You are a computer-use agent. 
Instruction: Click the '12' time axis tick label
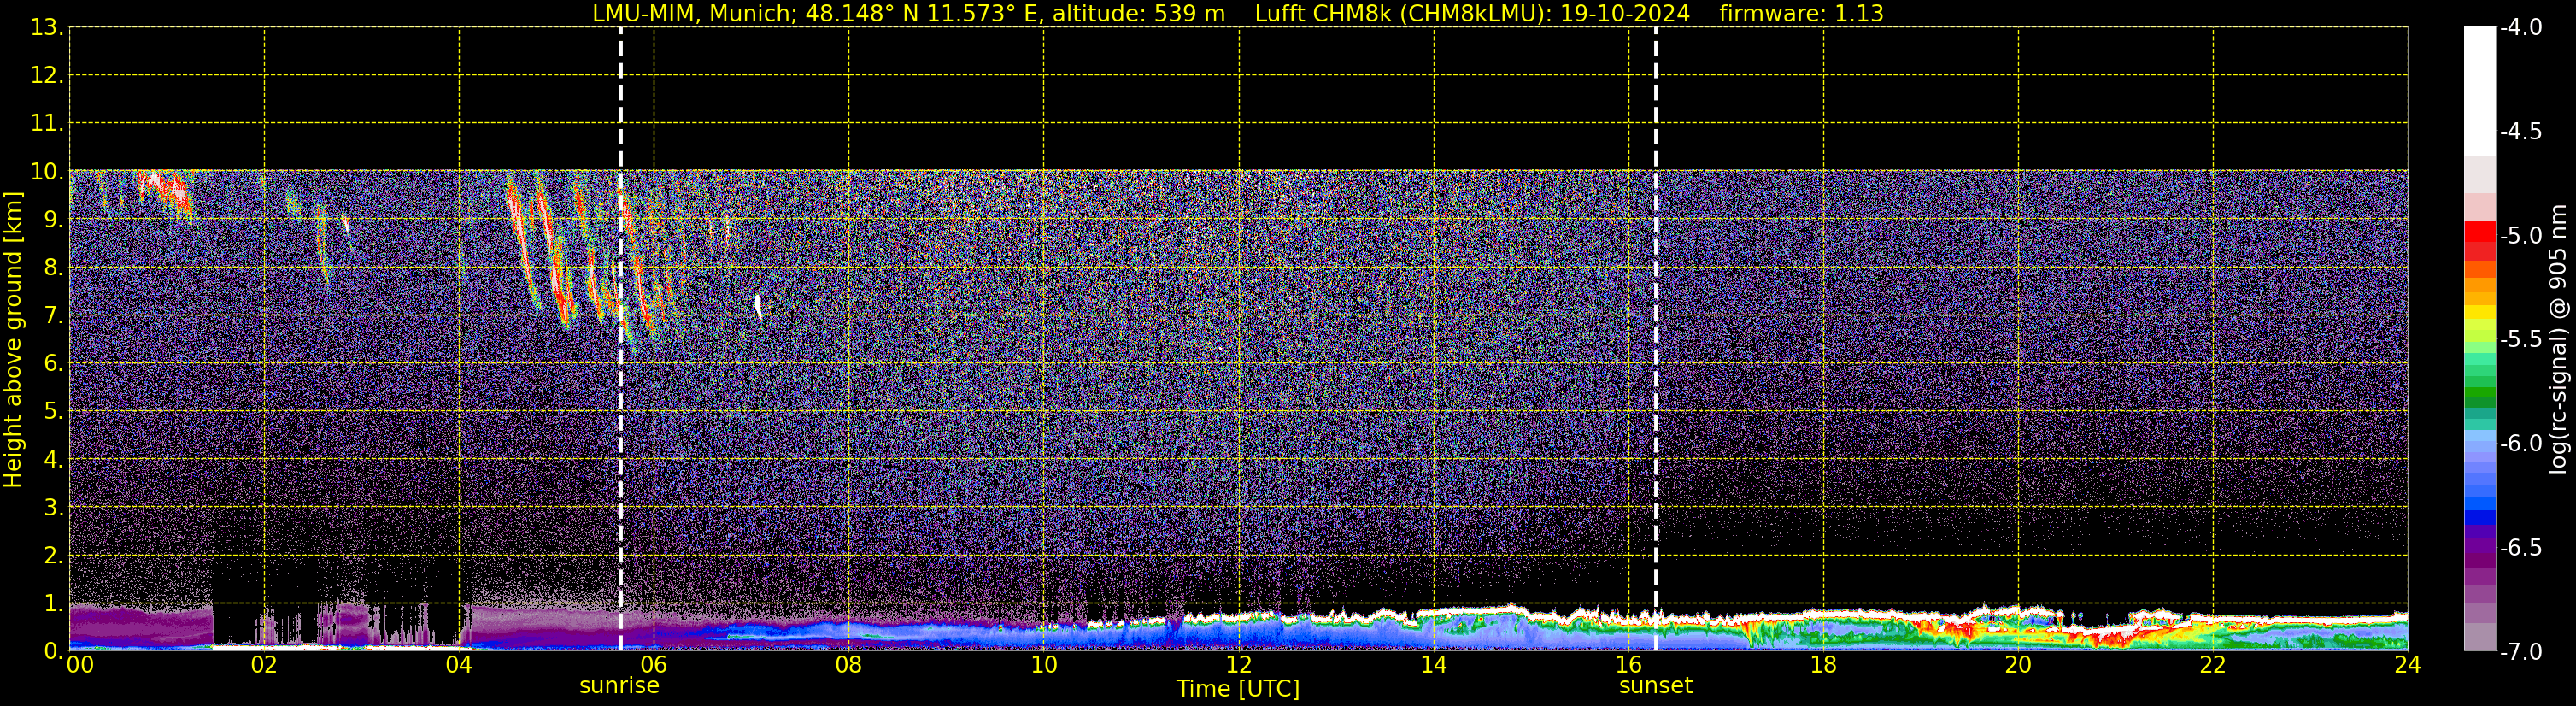coord(1239,665)
